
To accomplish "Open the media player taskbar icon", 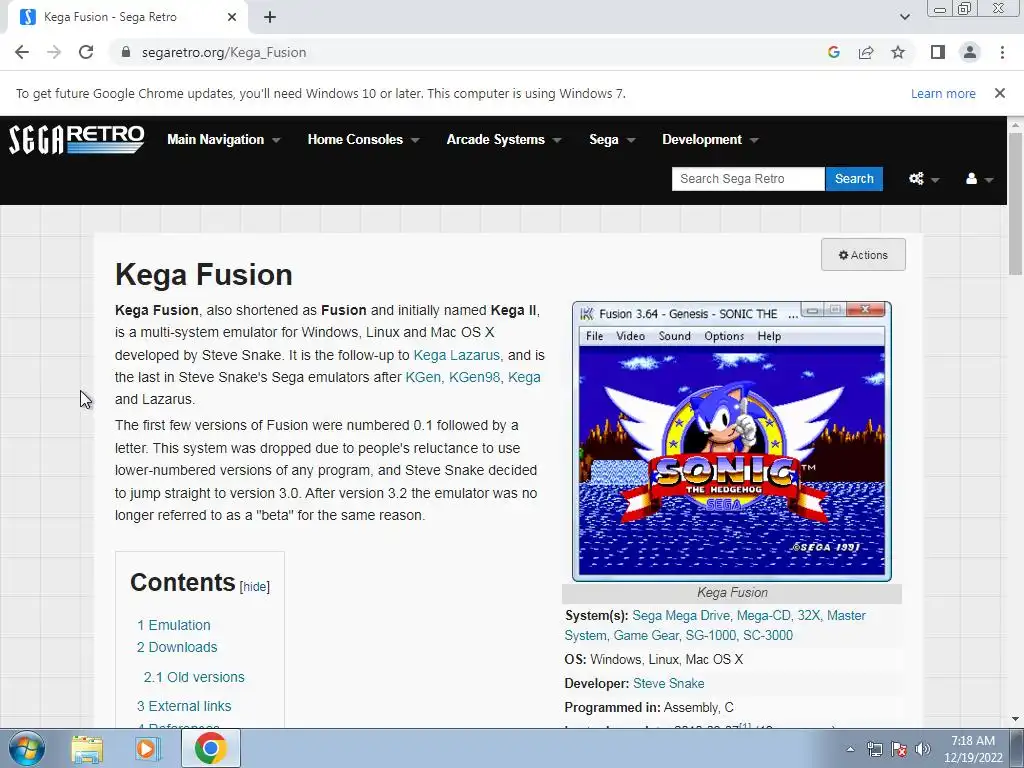I will point(148,749).
